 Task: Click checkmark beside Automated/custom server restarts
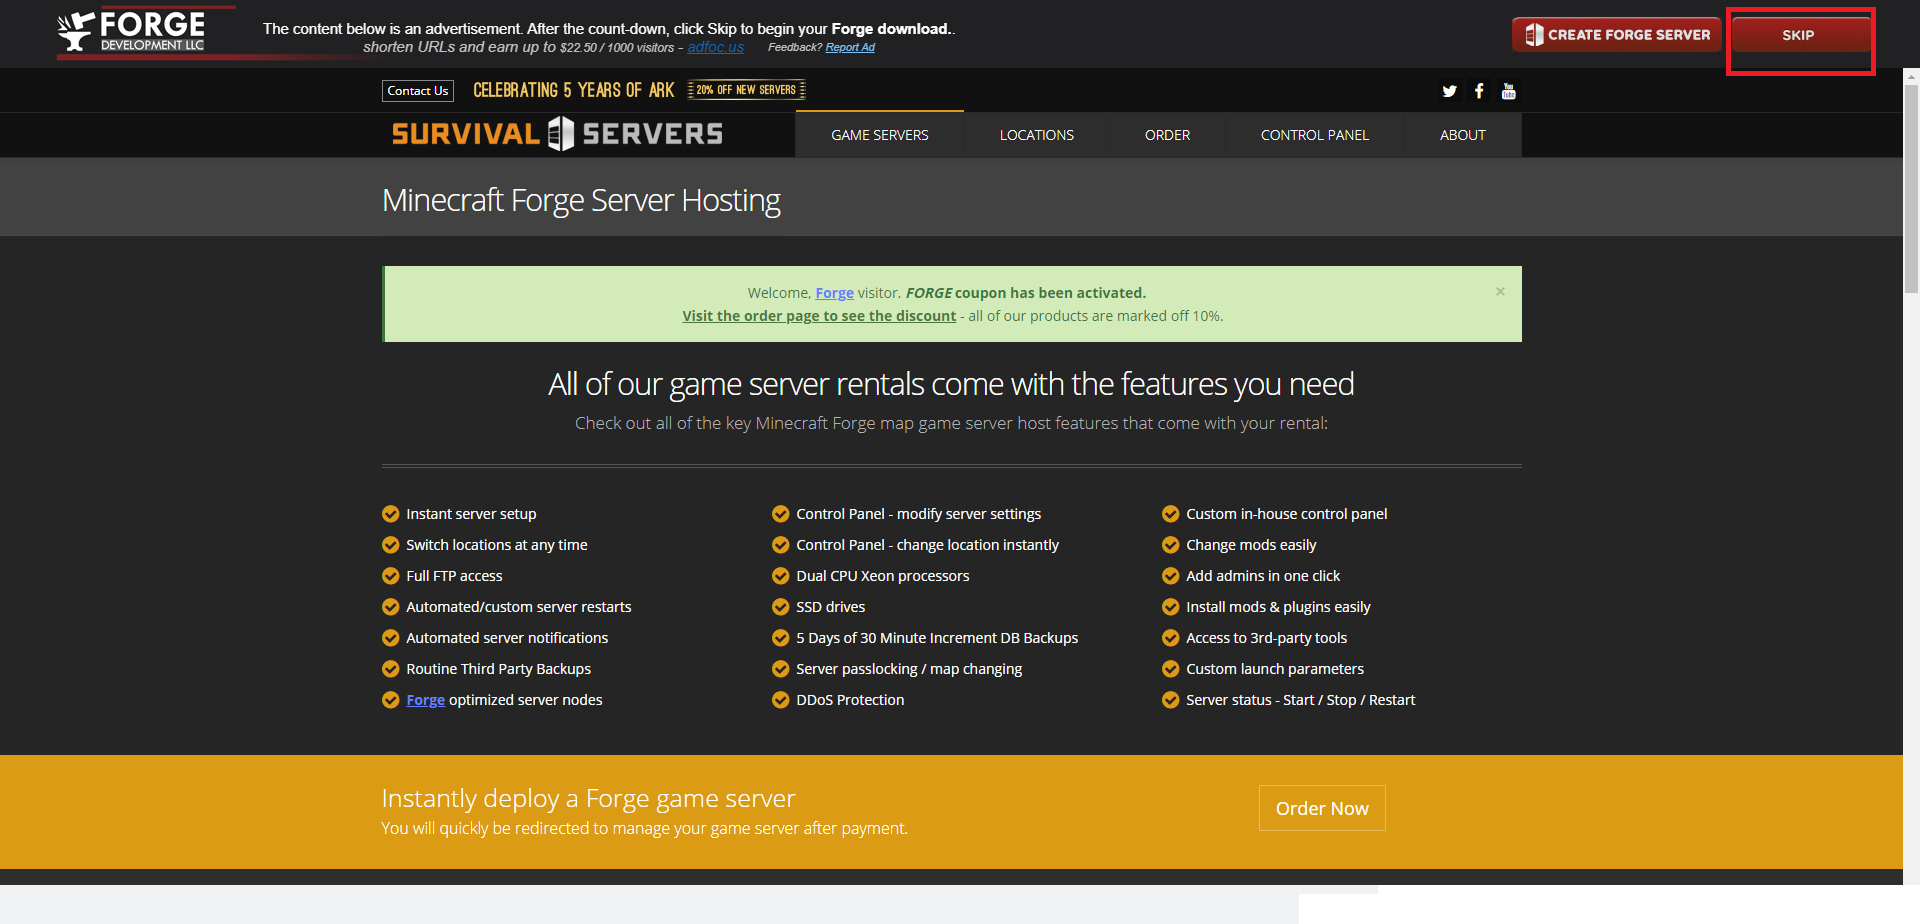[391, 607]
